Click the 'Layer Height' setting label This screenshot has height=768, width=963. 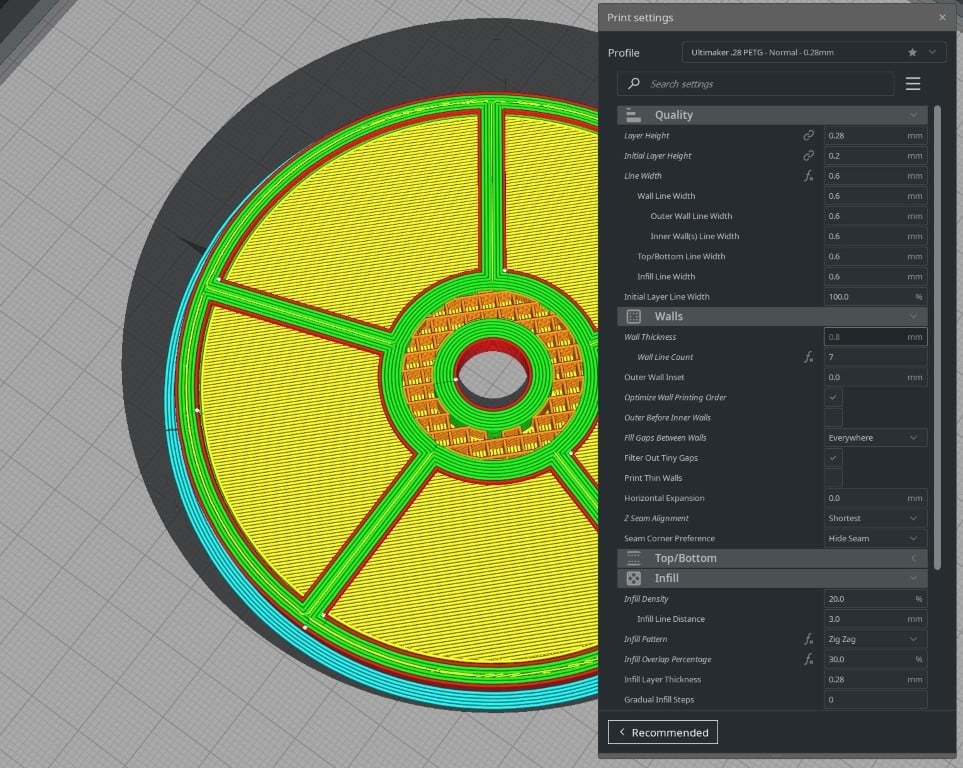coord(647,136)
